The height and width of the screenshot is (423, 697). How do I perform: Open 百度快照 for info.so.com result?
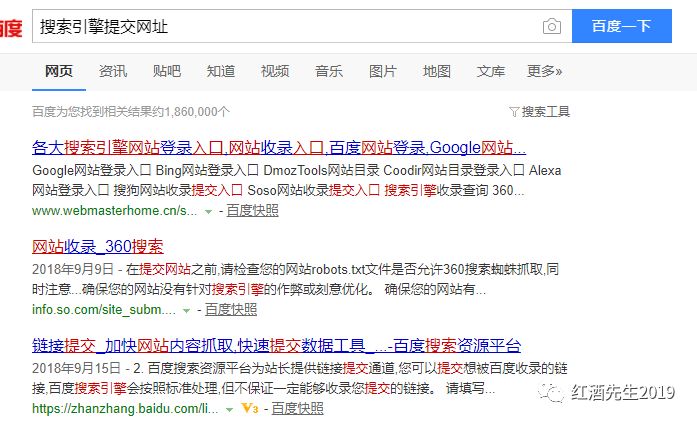tap(231, 309)
